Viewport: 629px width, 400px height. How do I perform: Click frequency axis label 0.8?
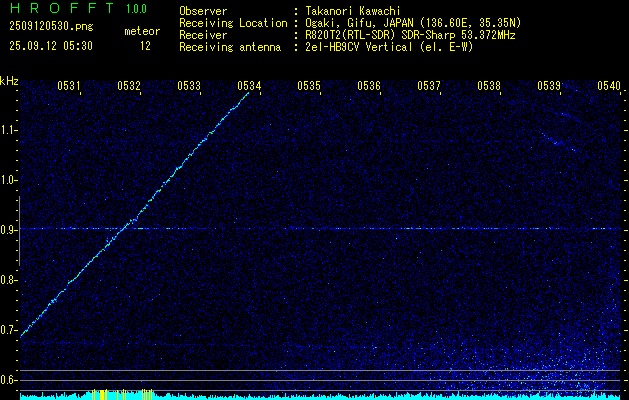[9, 280]
